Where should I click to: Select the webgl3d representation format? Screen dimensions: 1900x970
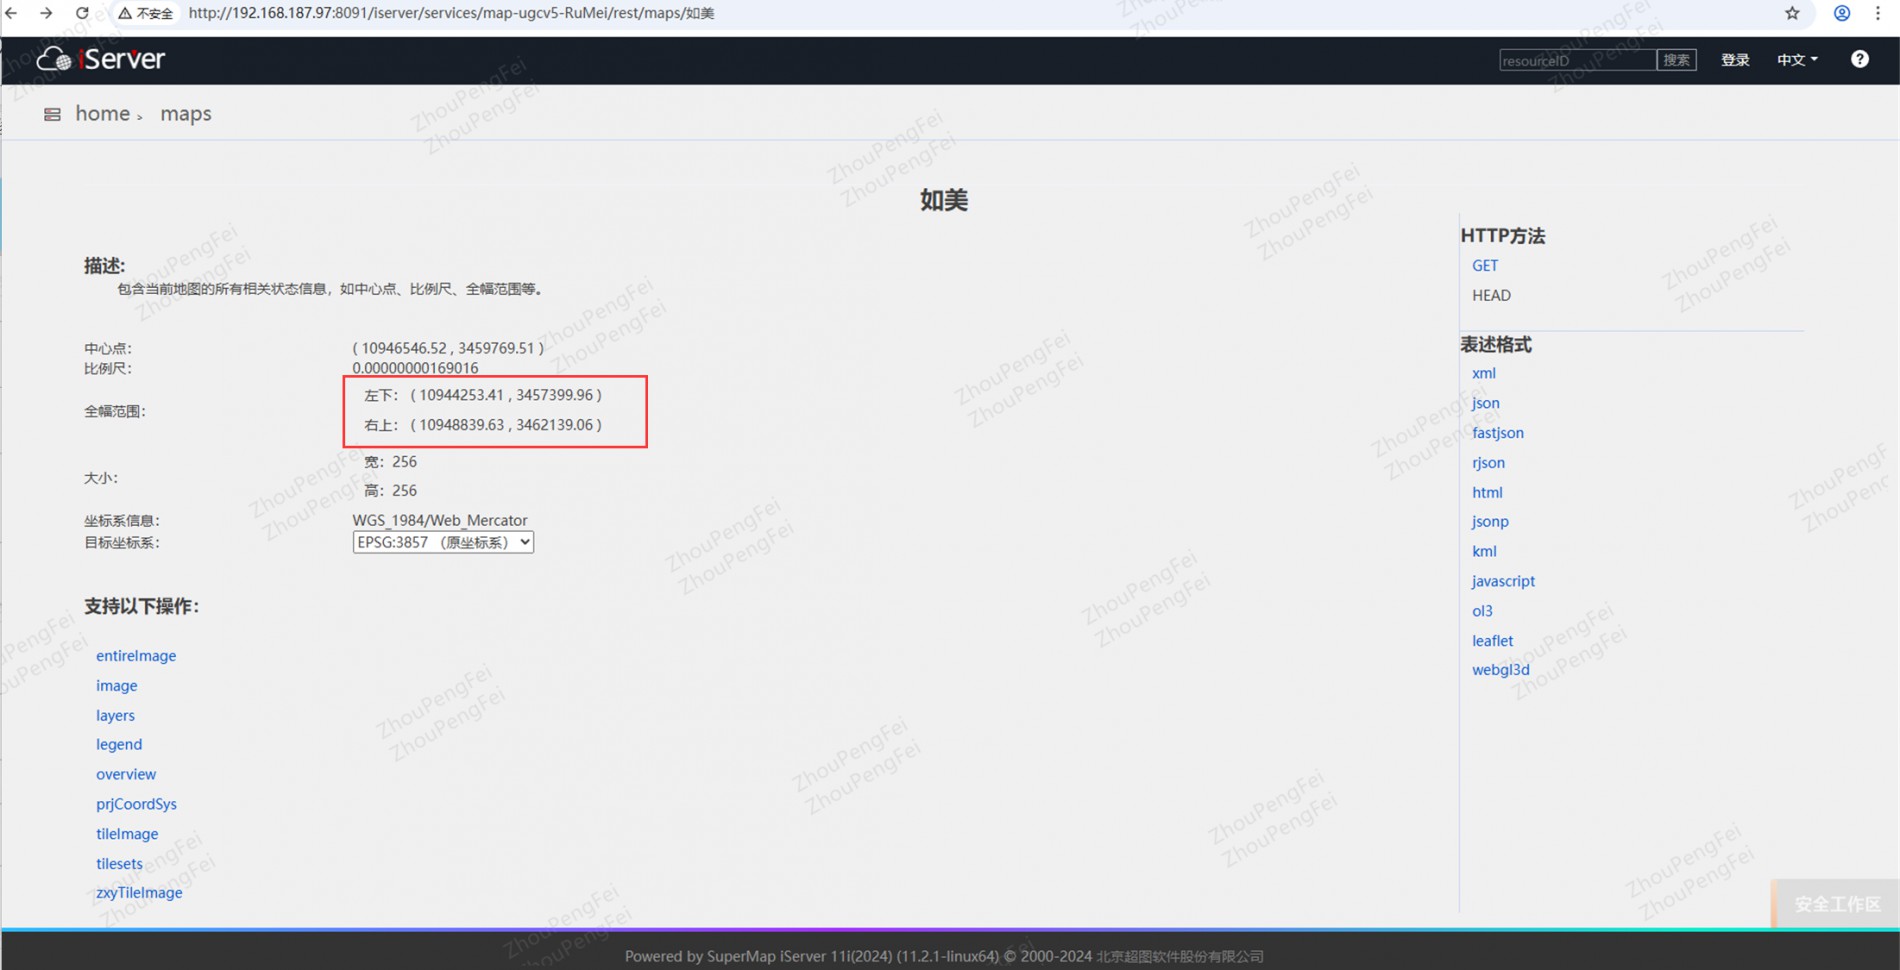(1500, 670)
